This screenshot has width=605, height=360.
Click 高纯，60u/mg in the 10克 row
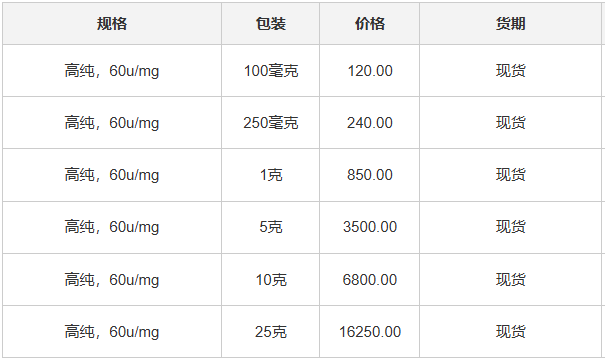[x=112, y=279]
